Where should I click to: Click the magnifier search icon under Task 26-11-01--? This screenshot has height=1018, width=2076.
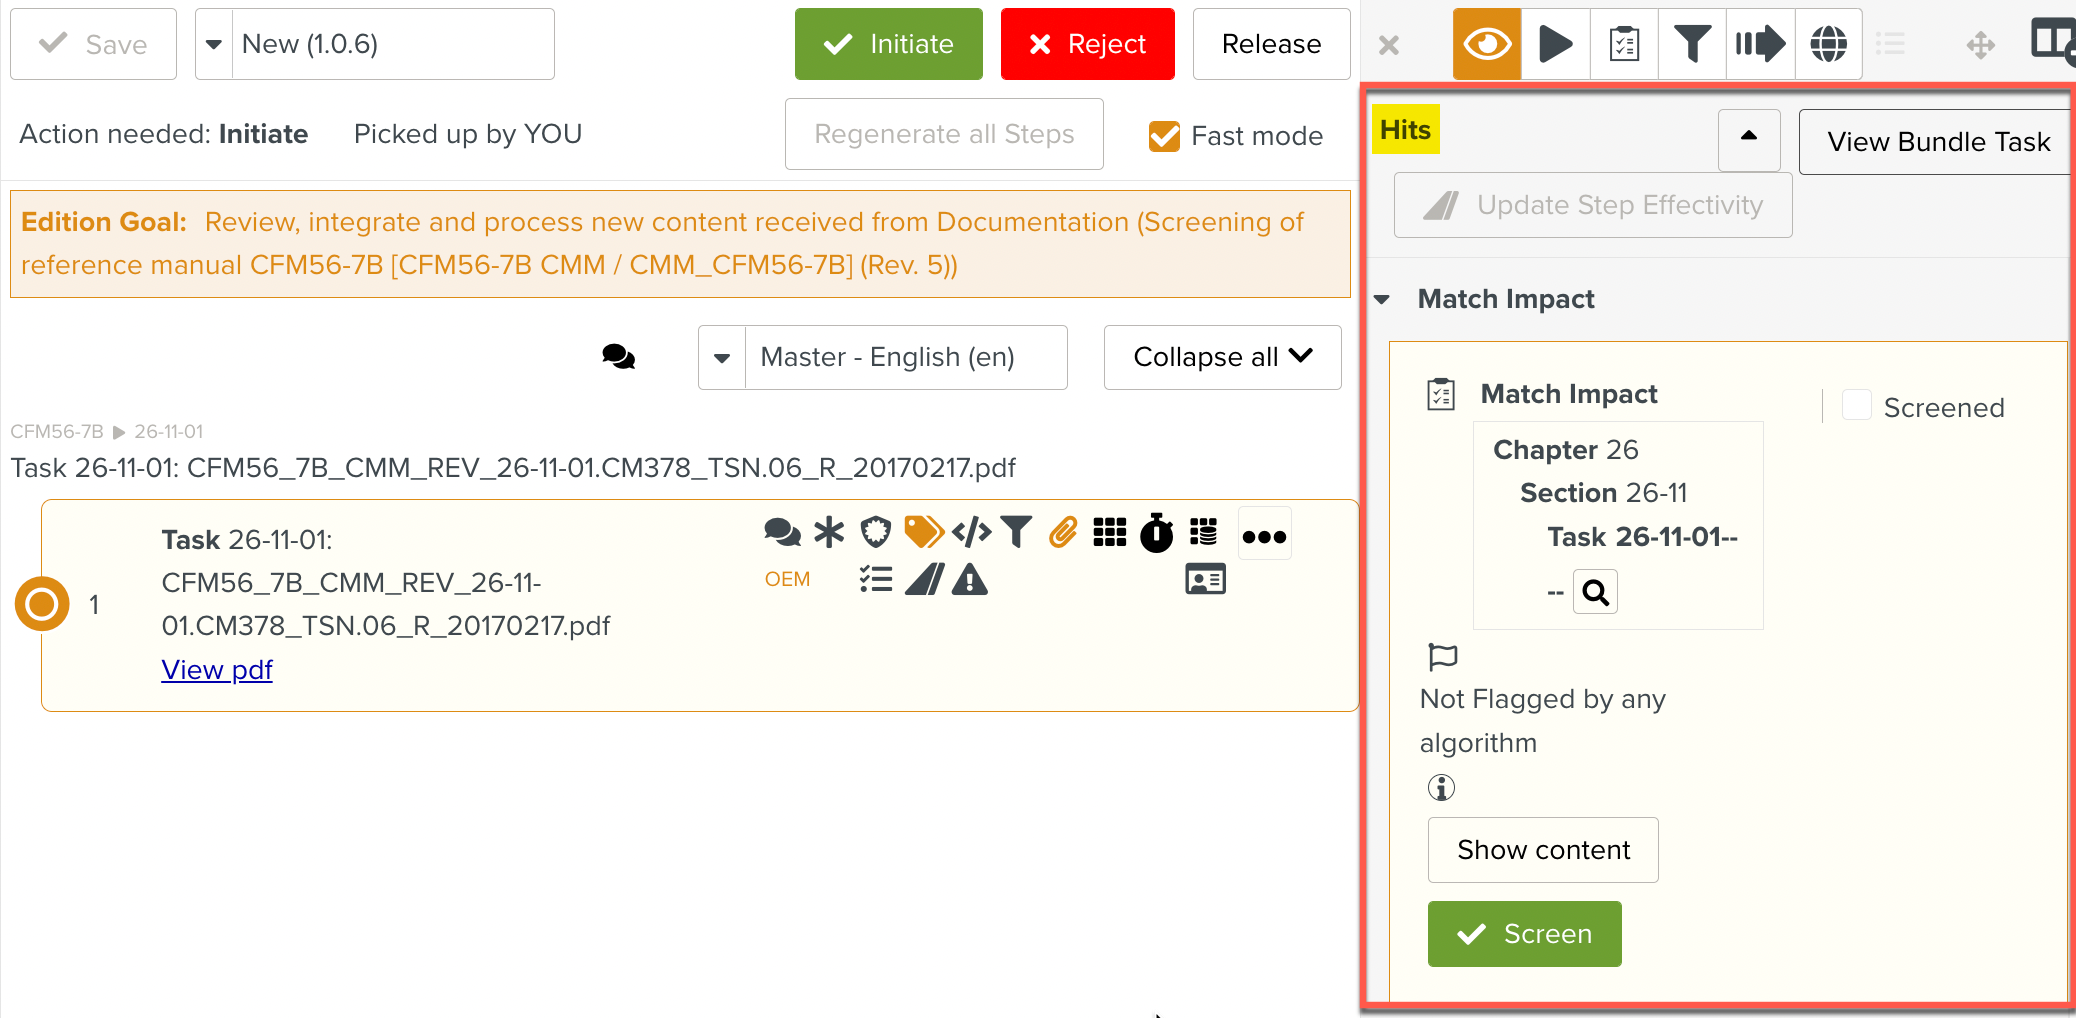(1595, 593)
